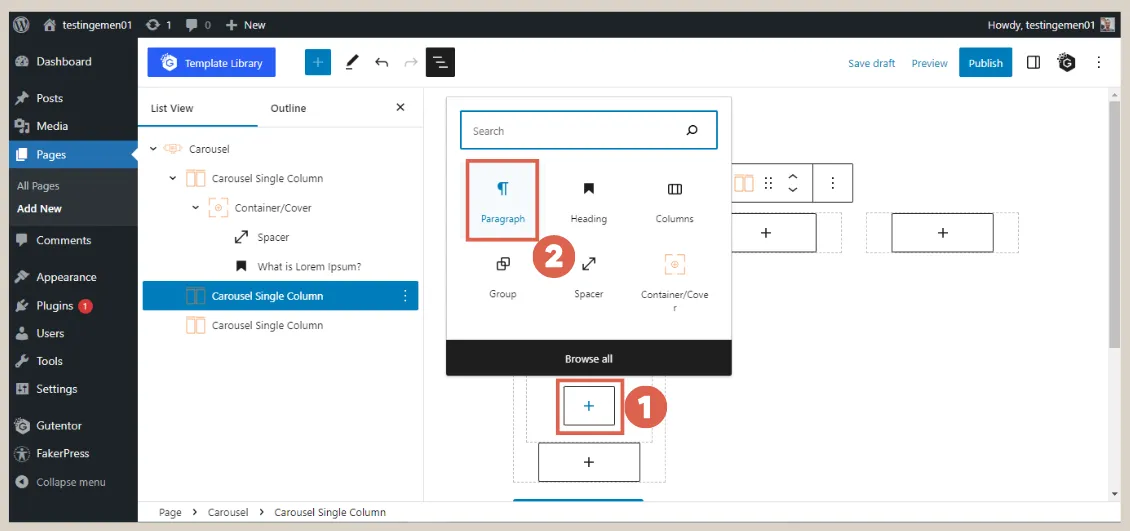Image resolution: width=1130 pixels, height=531 pixels.
Task: Select the pencil Tools icon in toolbar
Action: pyautogui.click(x=351, y=63)
